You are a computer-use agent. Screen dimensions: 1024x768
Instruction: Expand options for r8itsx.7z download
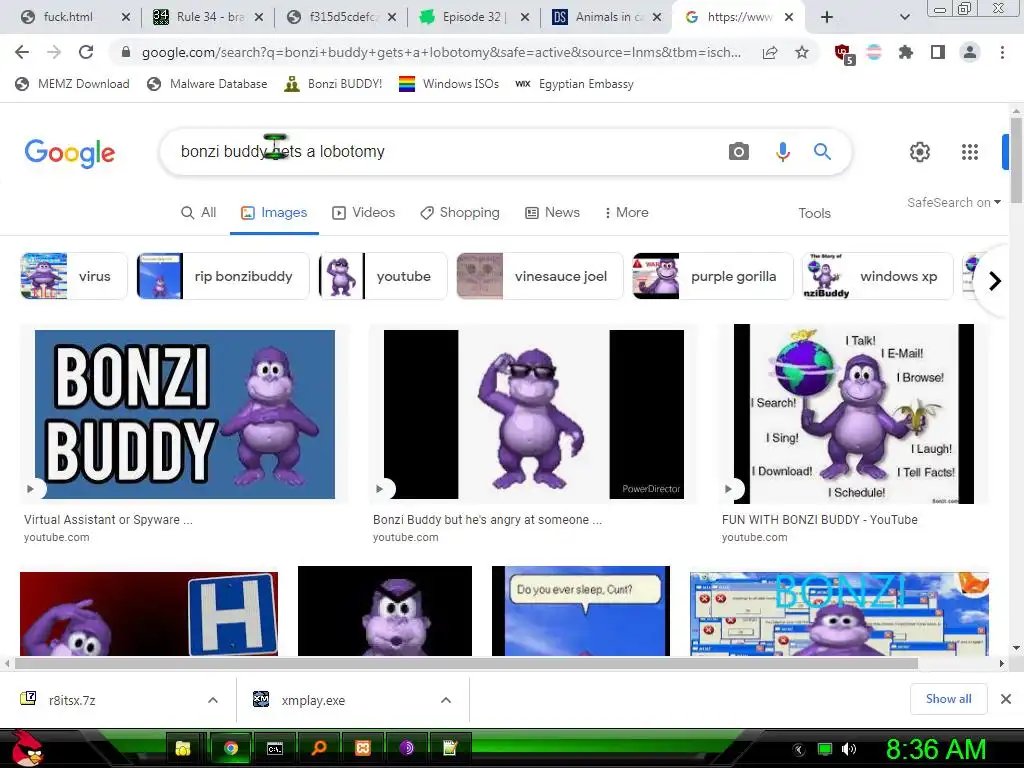coord(213,700)
